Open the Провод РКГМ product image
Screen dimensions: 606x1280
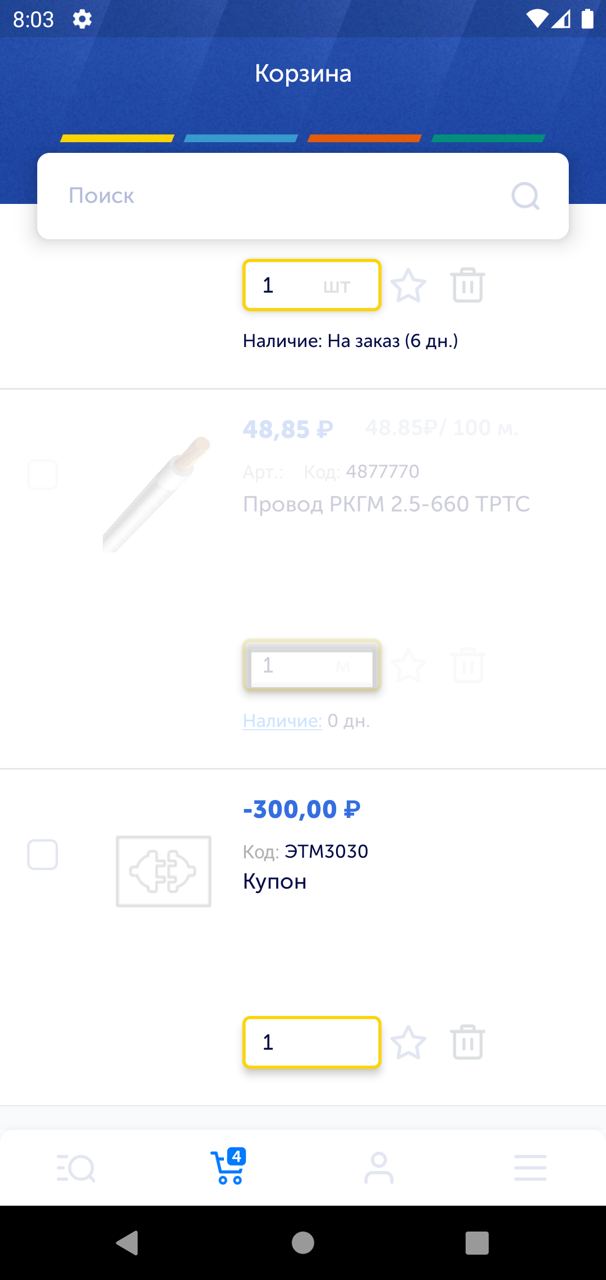click(157, 494)
